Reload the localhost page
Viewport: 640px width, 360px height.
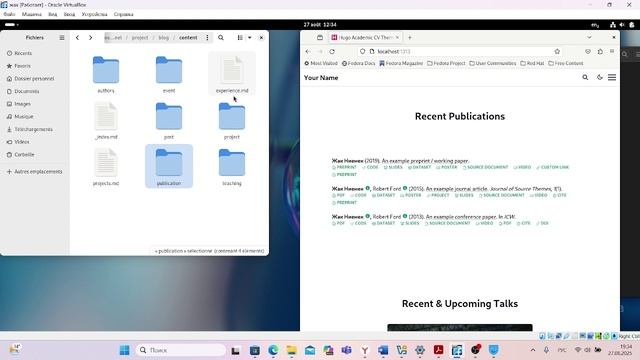tap(332, 51)
